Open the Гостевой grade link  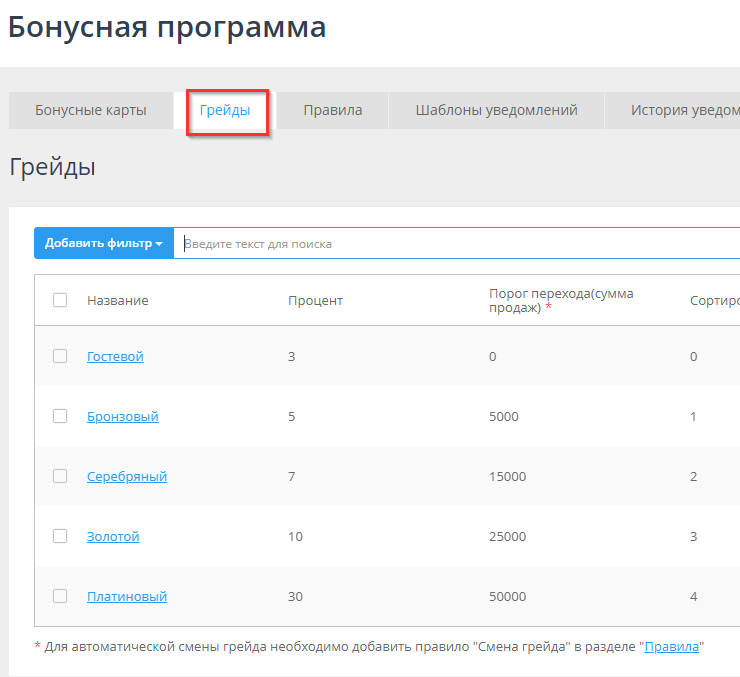tap(115, 357)
